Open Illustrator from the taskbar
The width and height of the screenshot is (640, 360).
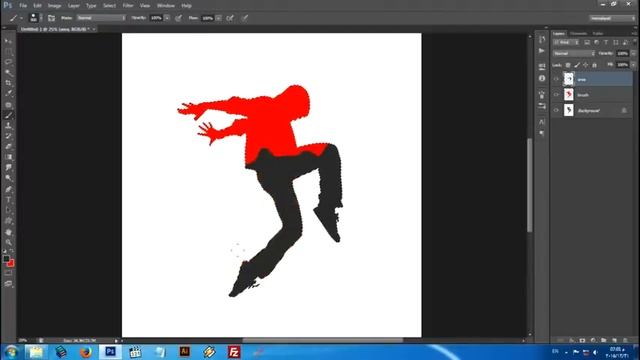(x=184, y=352)
